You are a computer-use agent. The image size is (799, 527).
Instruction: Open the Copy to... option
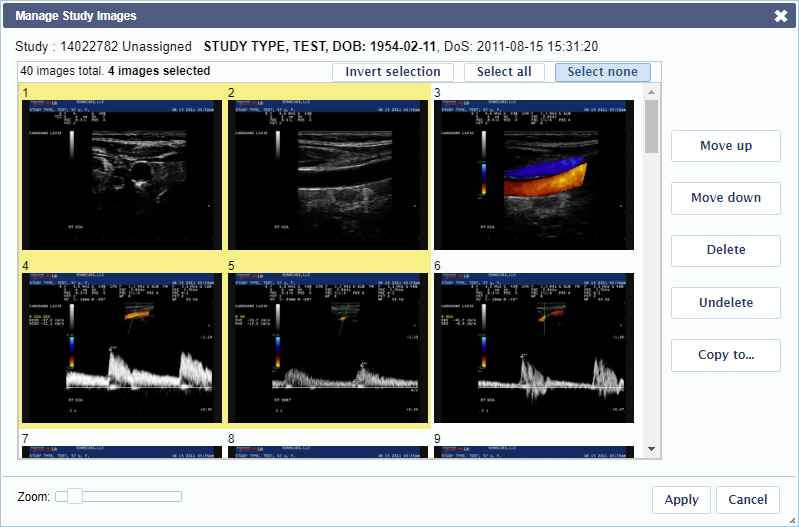point(726,355)
